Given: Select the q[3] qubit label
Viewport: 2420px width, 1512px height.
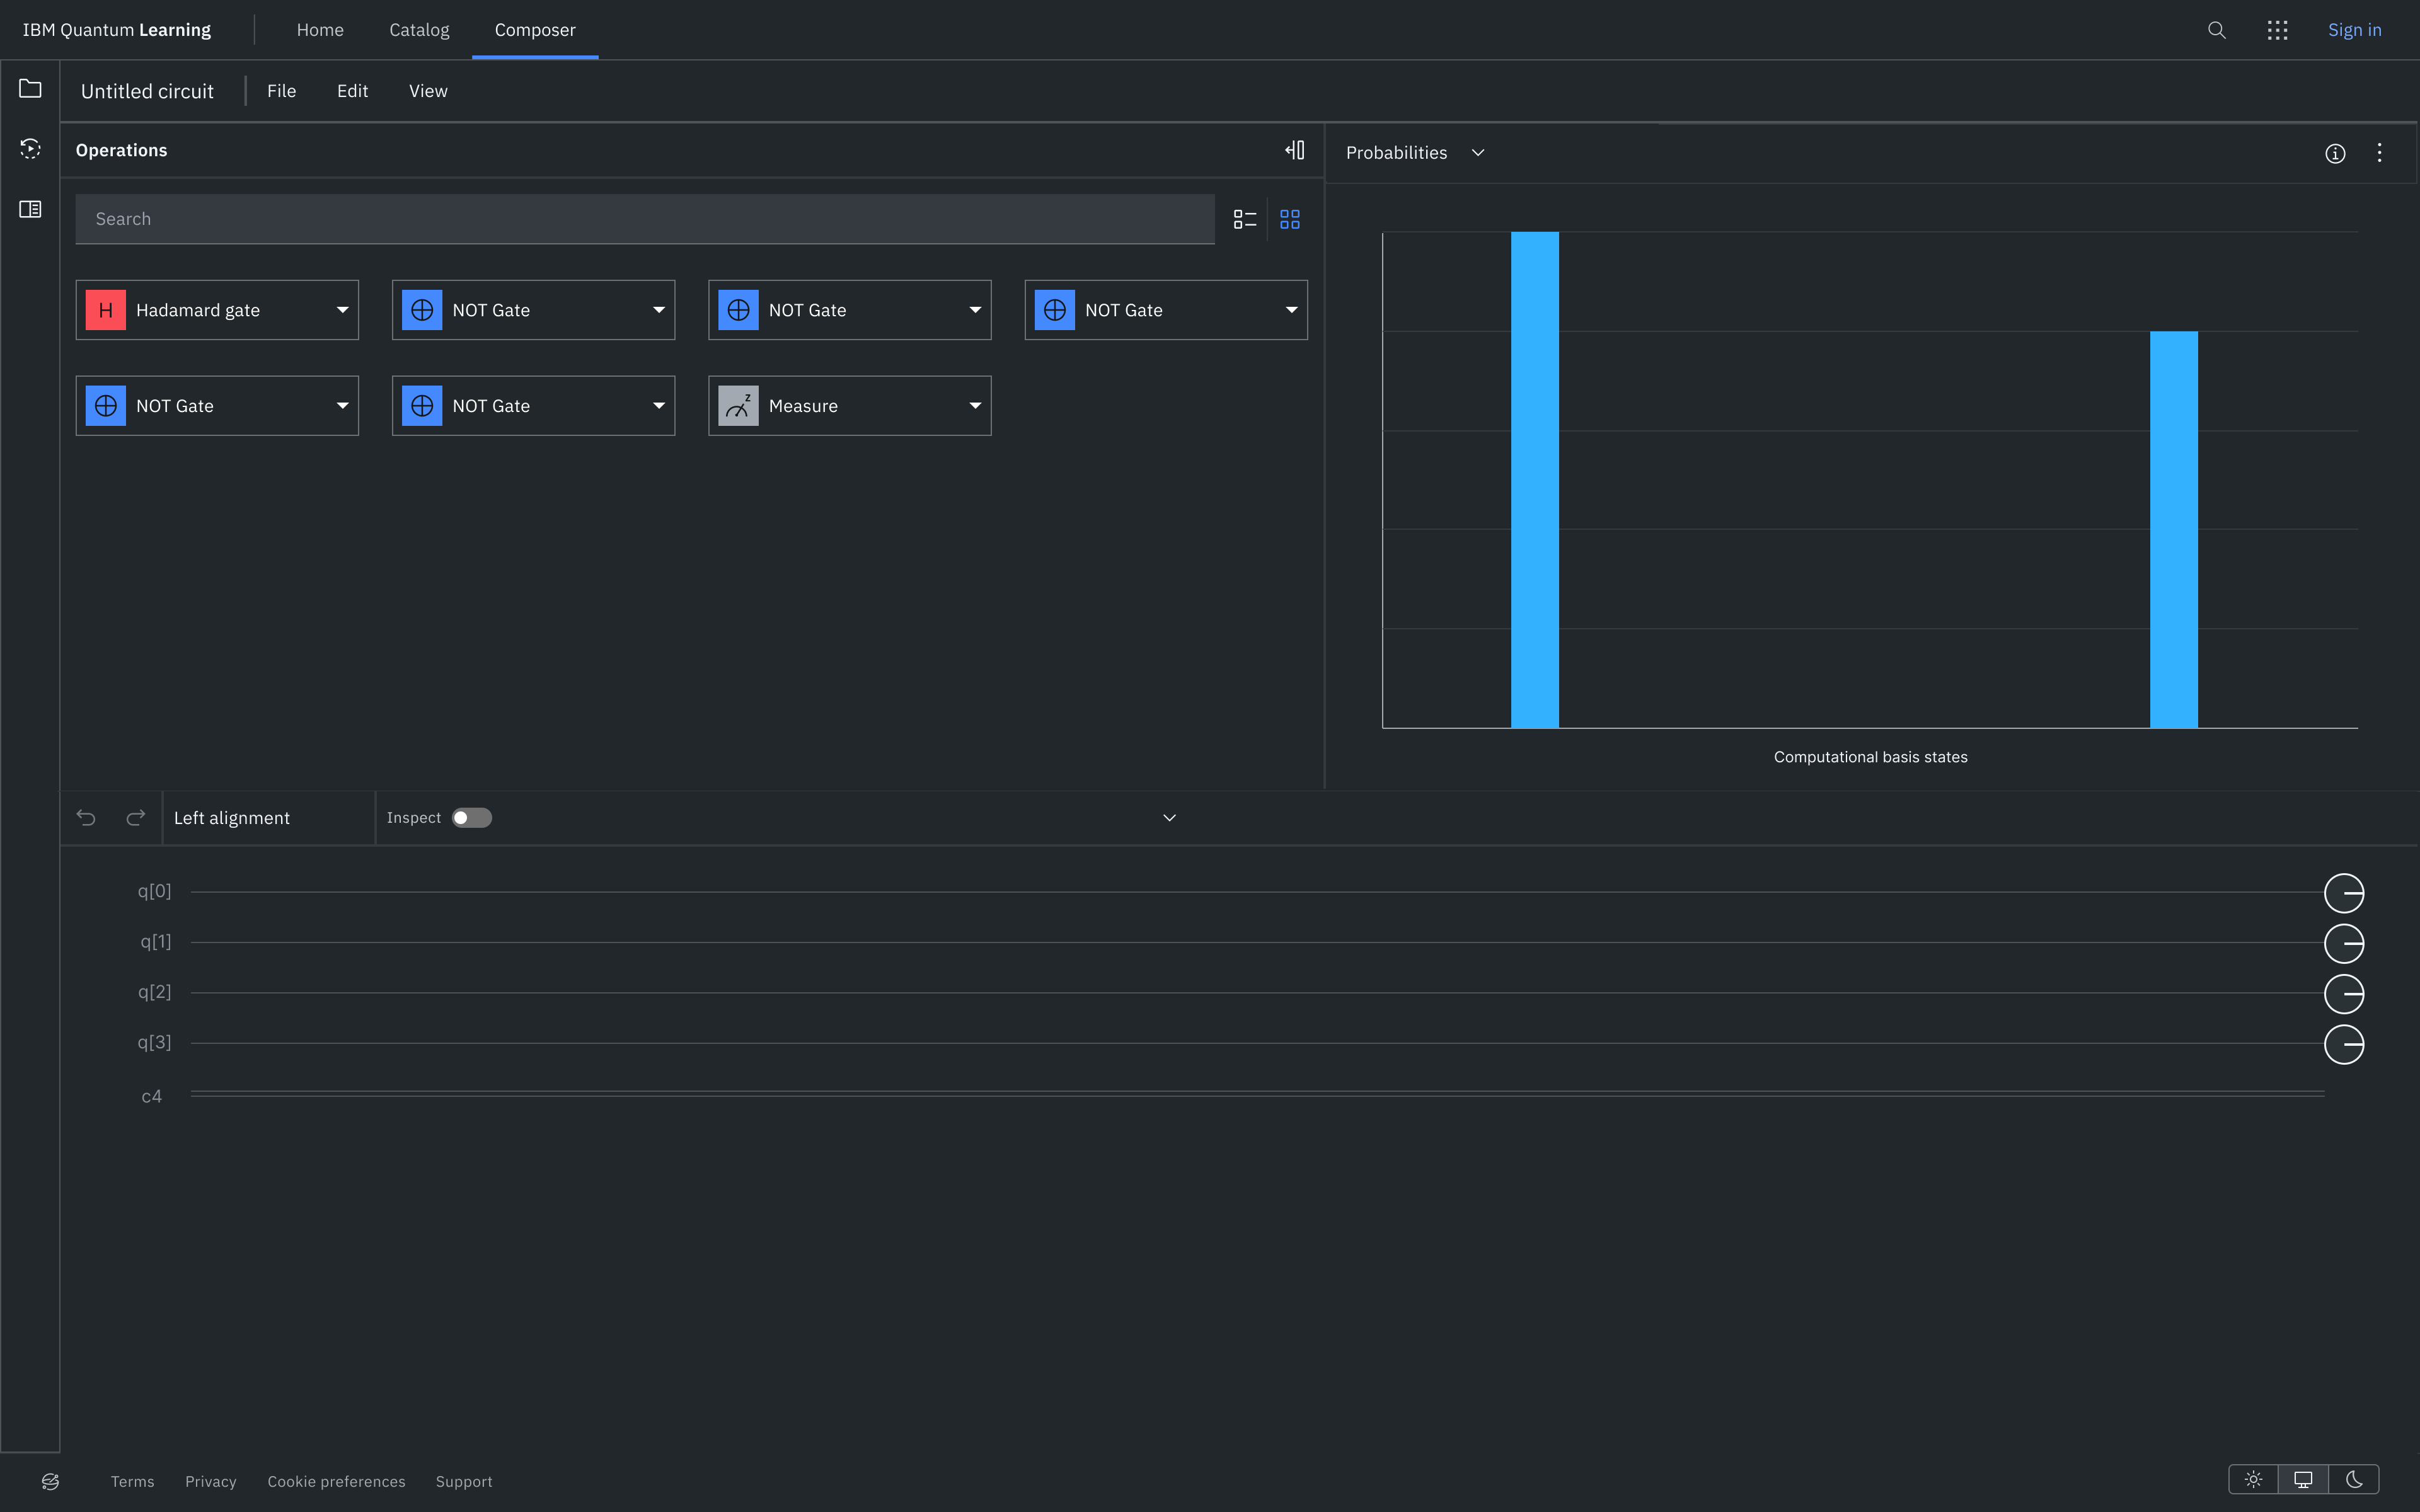Looking at the screenshot, I should click(154, 1042).
